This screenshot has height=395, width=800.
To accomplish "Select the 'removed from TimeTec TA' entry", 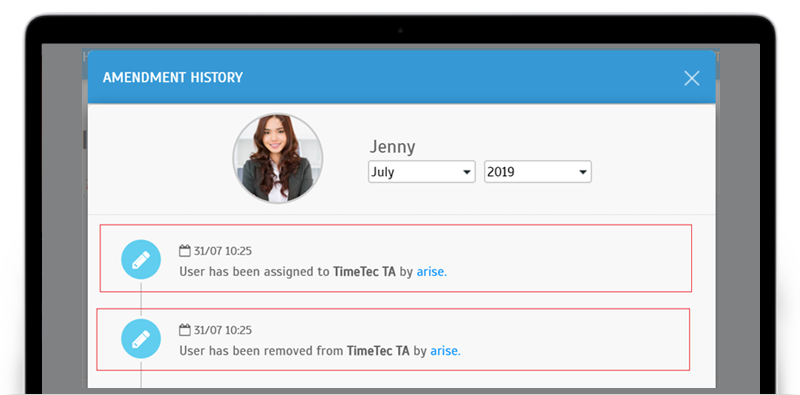I will 393,339.
